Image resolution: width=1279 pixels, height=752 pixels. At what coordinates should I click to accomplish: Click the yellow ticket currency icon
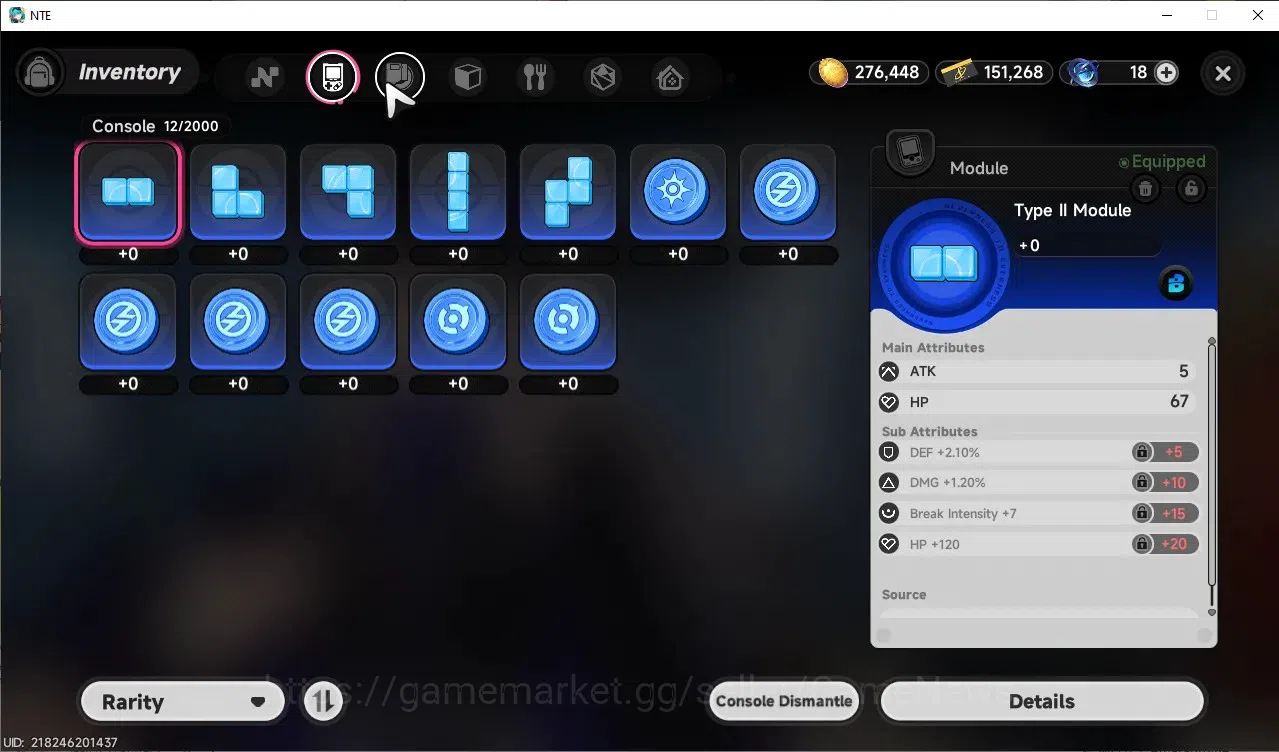(959, 72)
